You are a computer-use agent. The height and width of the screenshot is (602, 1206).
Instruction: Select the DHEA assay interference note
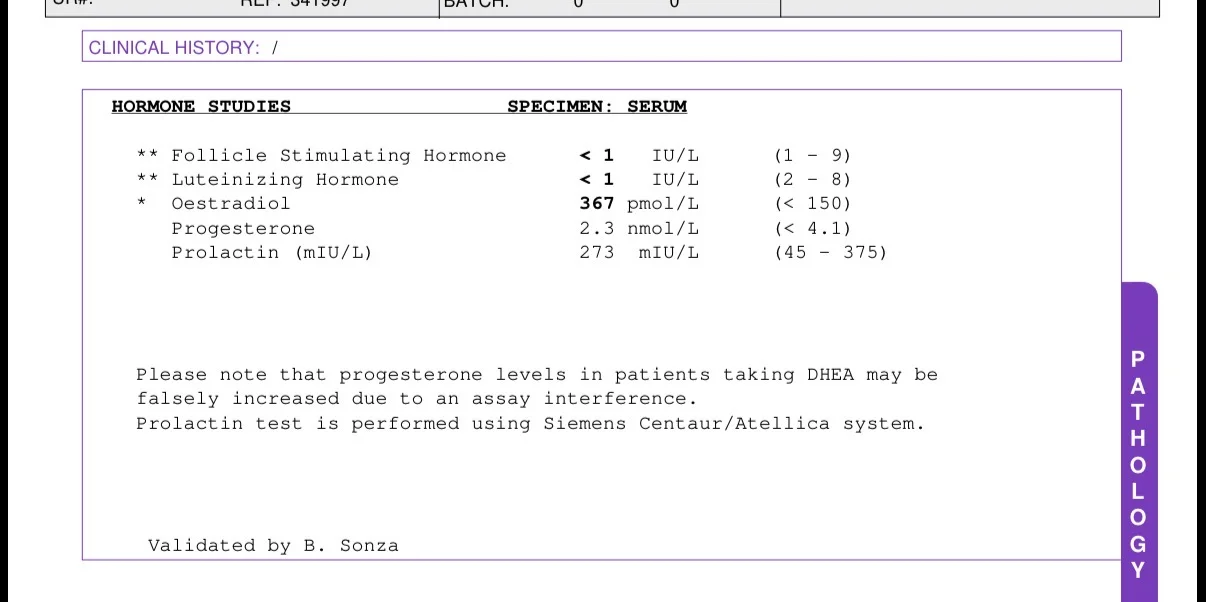pyautogui.click(x=537, y=387)
